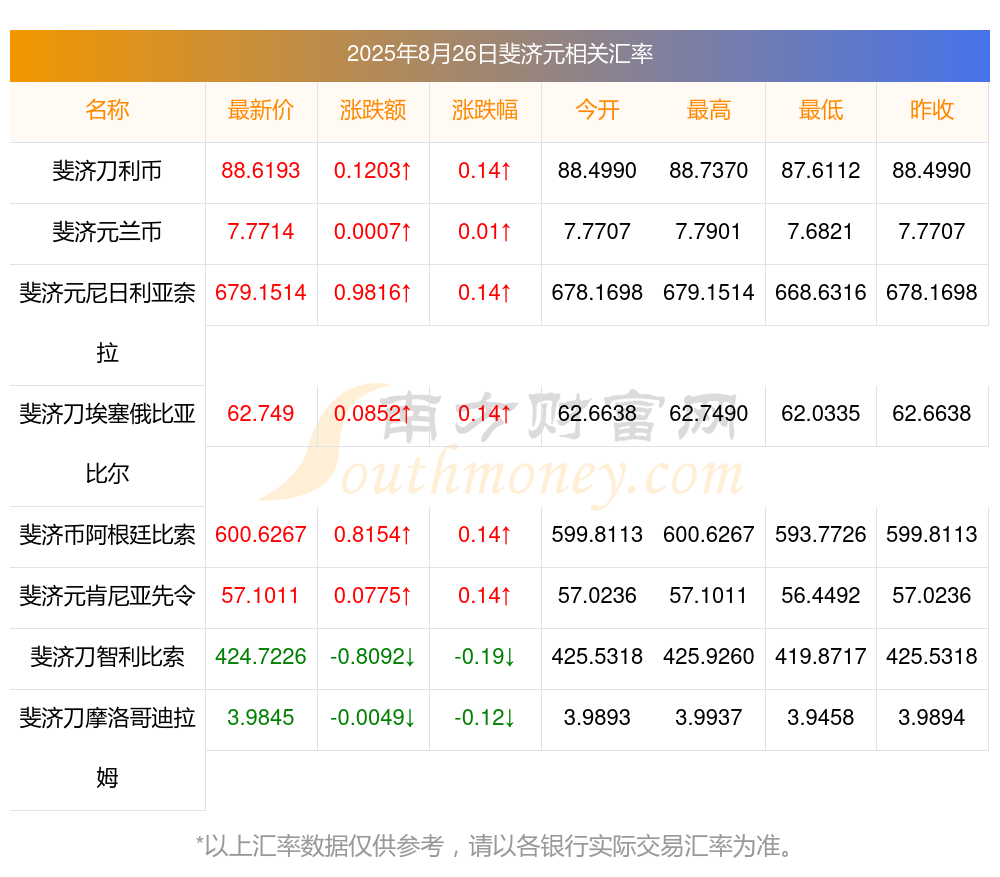Click the low value 87.6112
The height and width of the screenshot is (877, 1000).
click(x=821, y=171)
